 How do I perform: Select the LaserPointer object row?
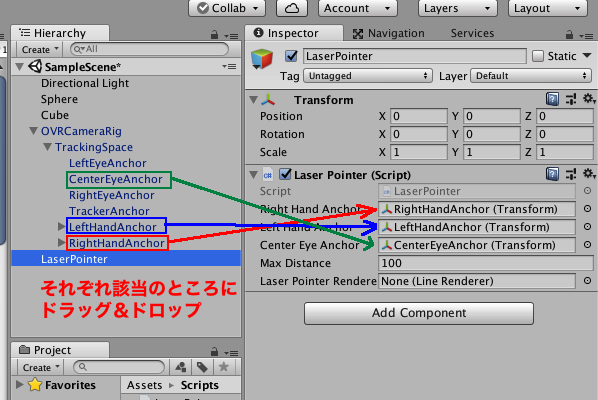tap(126, 259)
